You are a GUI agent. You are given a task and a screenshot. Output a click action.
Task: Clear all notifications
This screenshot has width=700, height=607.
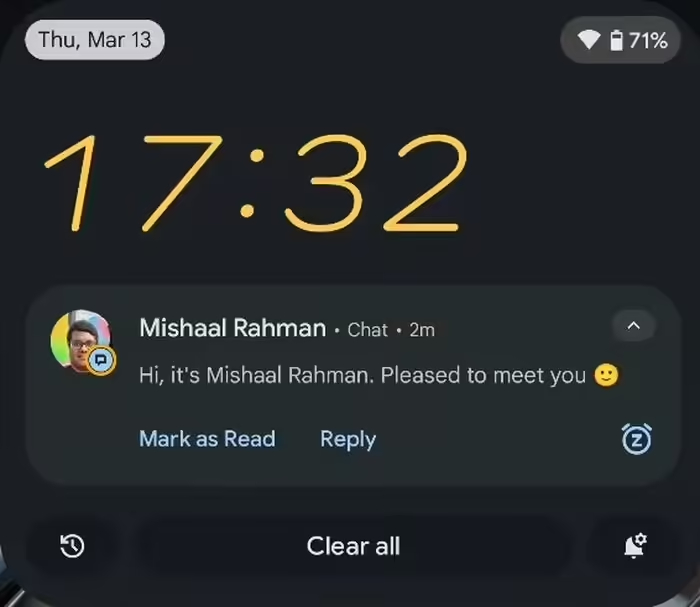(x=353, y=546)
